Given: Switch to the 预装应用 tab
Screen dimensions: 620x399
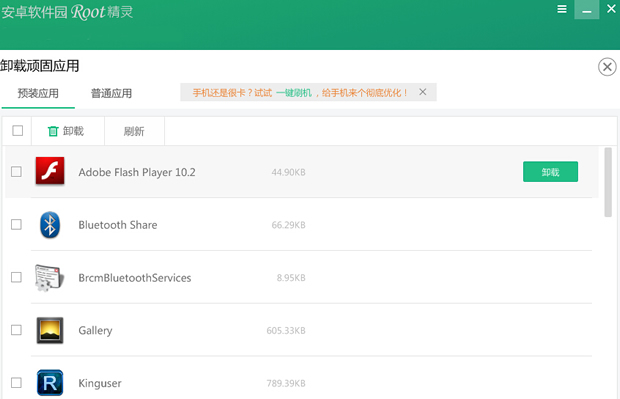Looking at the screenshot, I should click(38, 93).
